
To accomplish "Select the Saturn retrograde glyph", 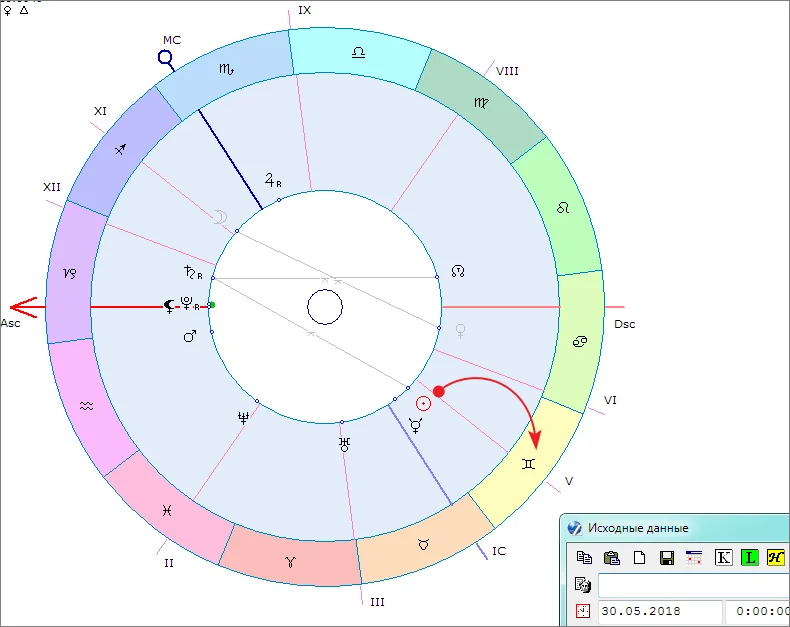I will point(192,272).
